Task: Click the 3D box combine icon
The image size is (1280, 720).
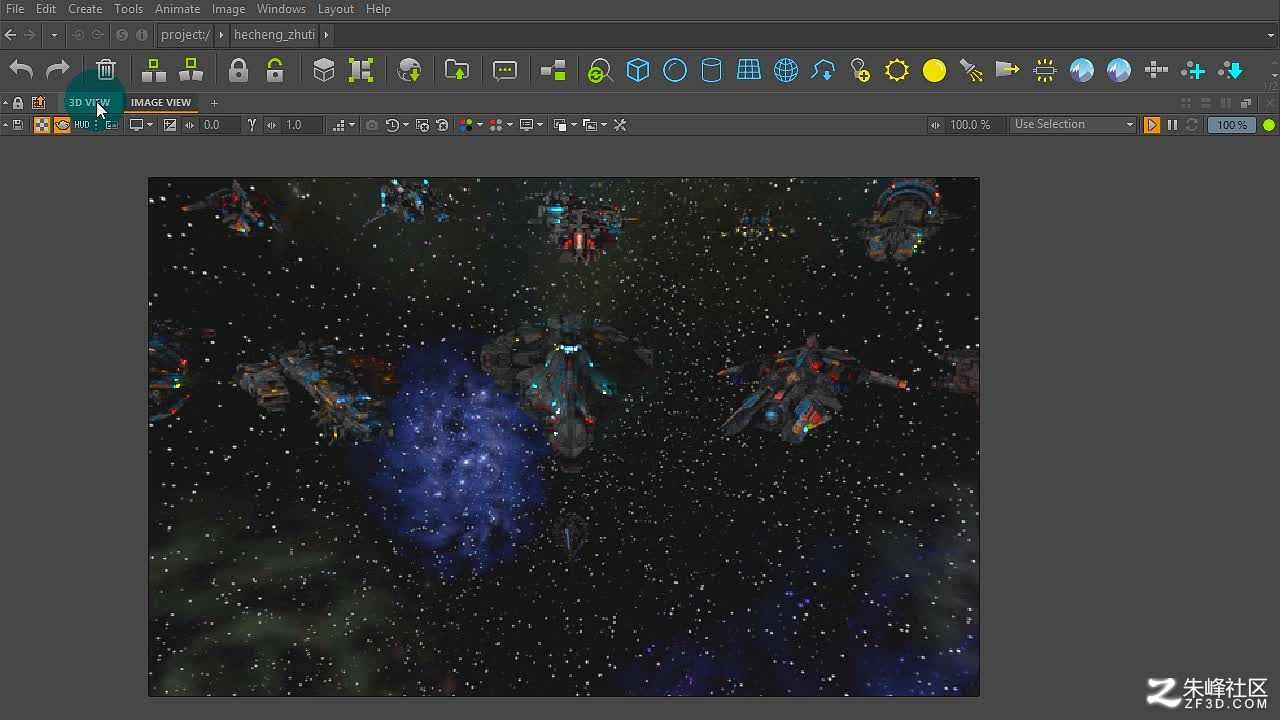Action: pyautogui.click(x=323, y=70)
